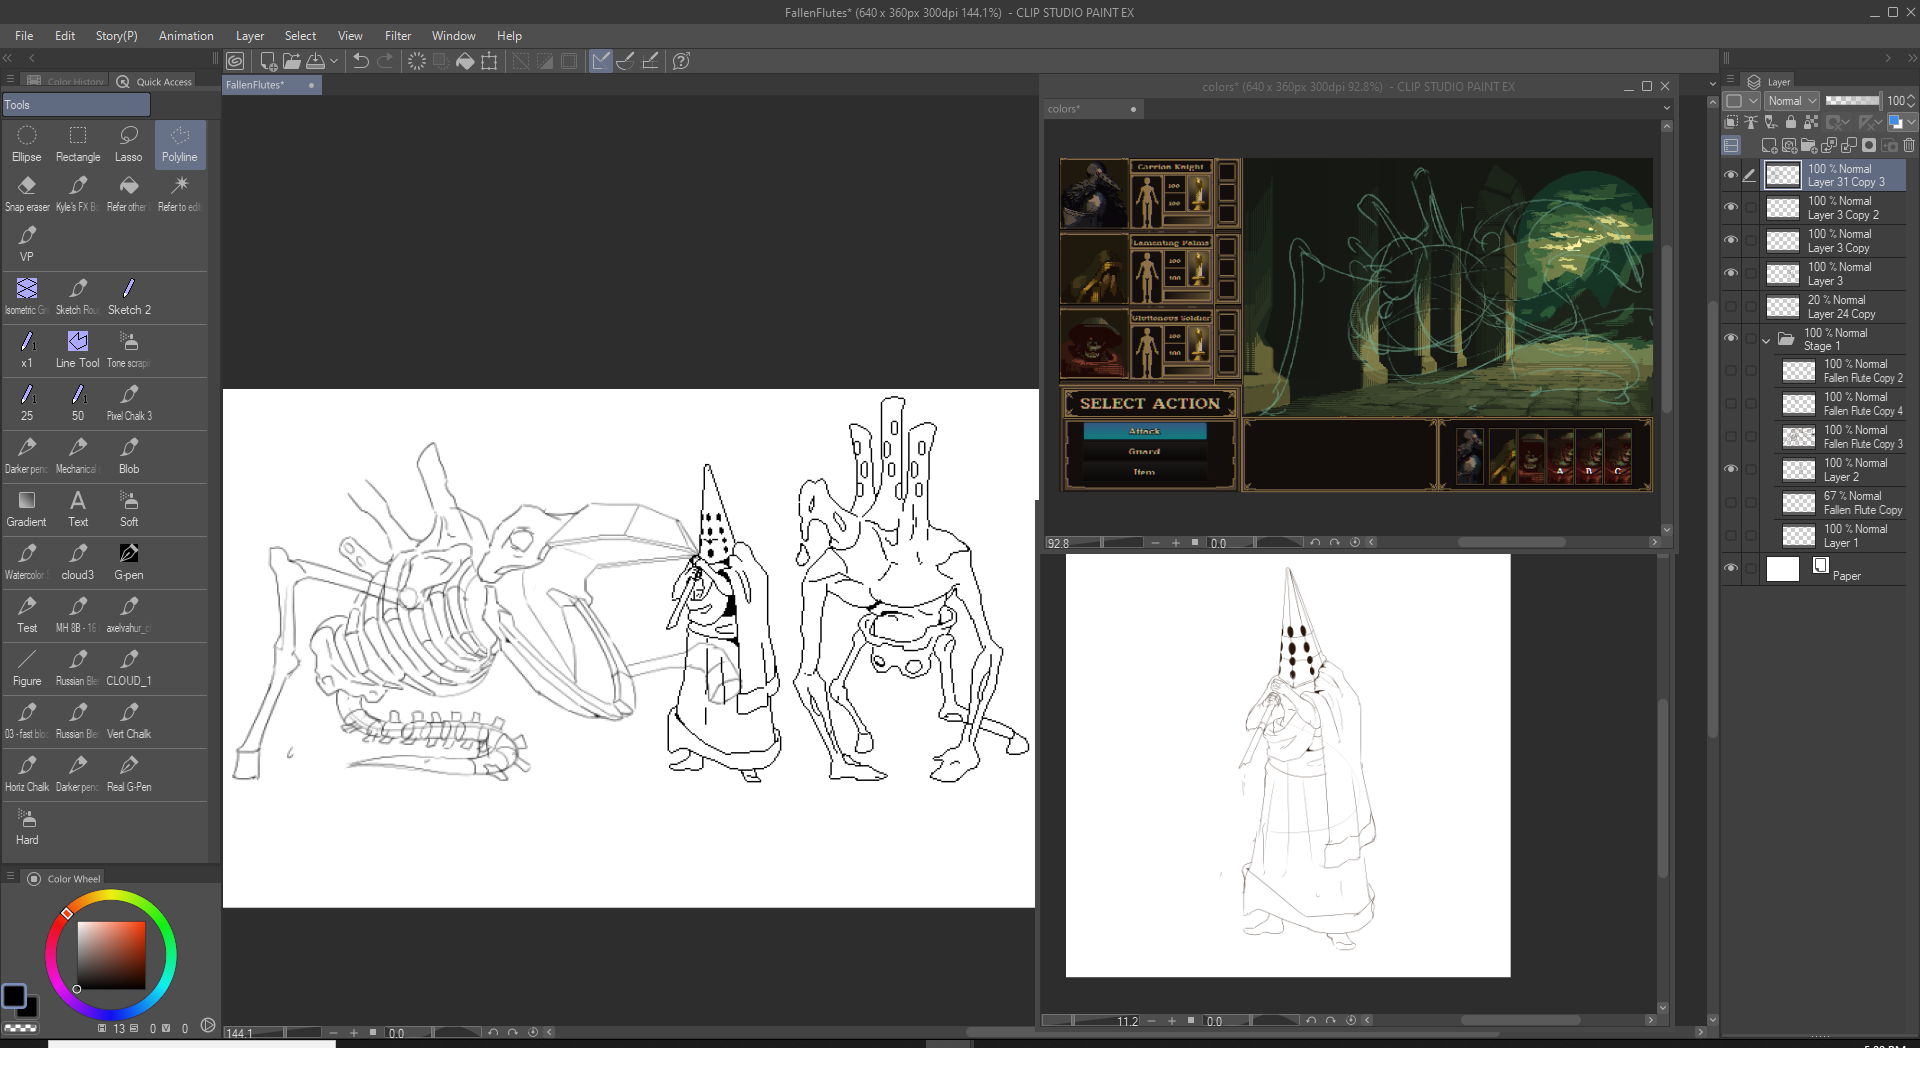The image size is (1920, 1080).
Task: Select the Blob brush sub tool
Action: (x=129, y=455)
